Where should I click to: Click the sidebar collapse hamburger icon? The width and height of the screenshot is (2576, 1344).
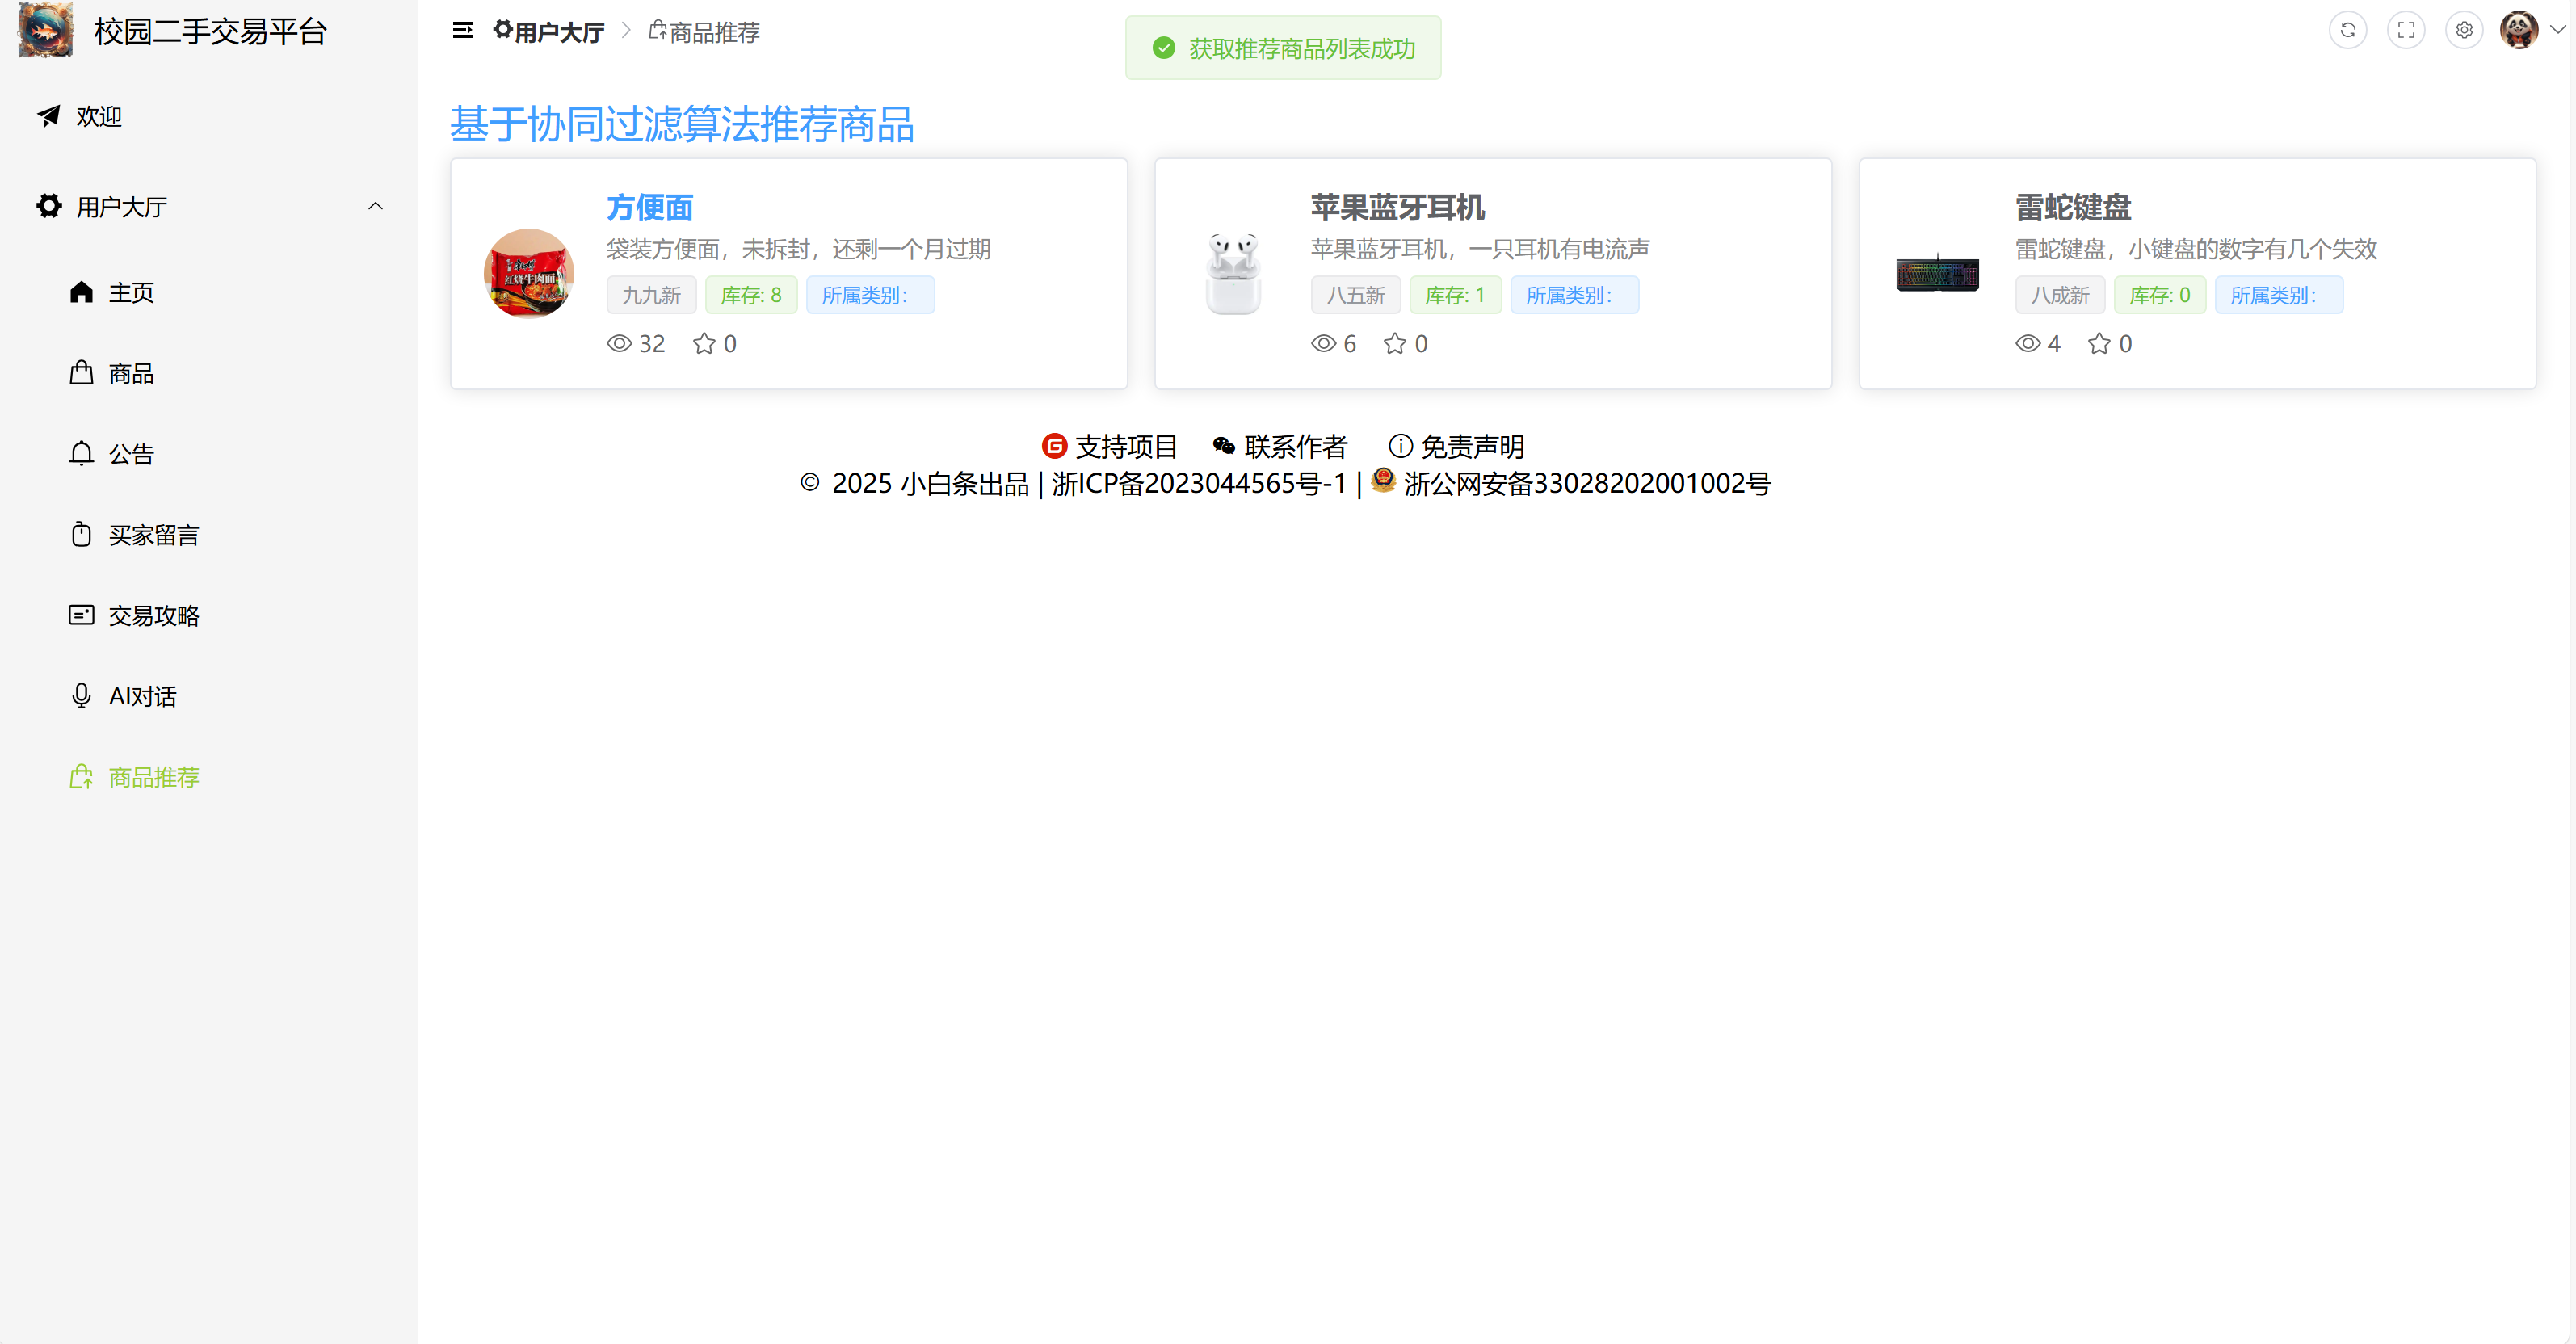[462, 31]
